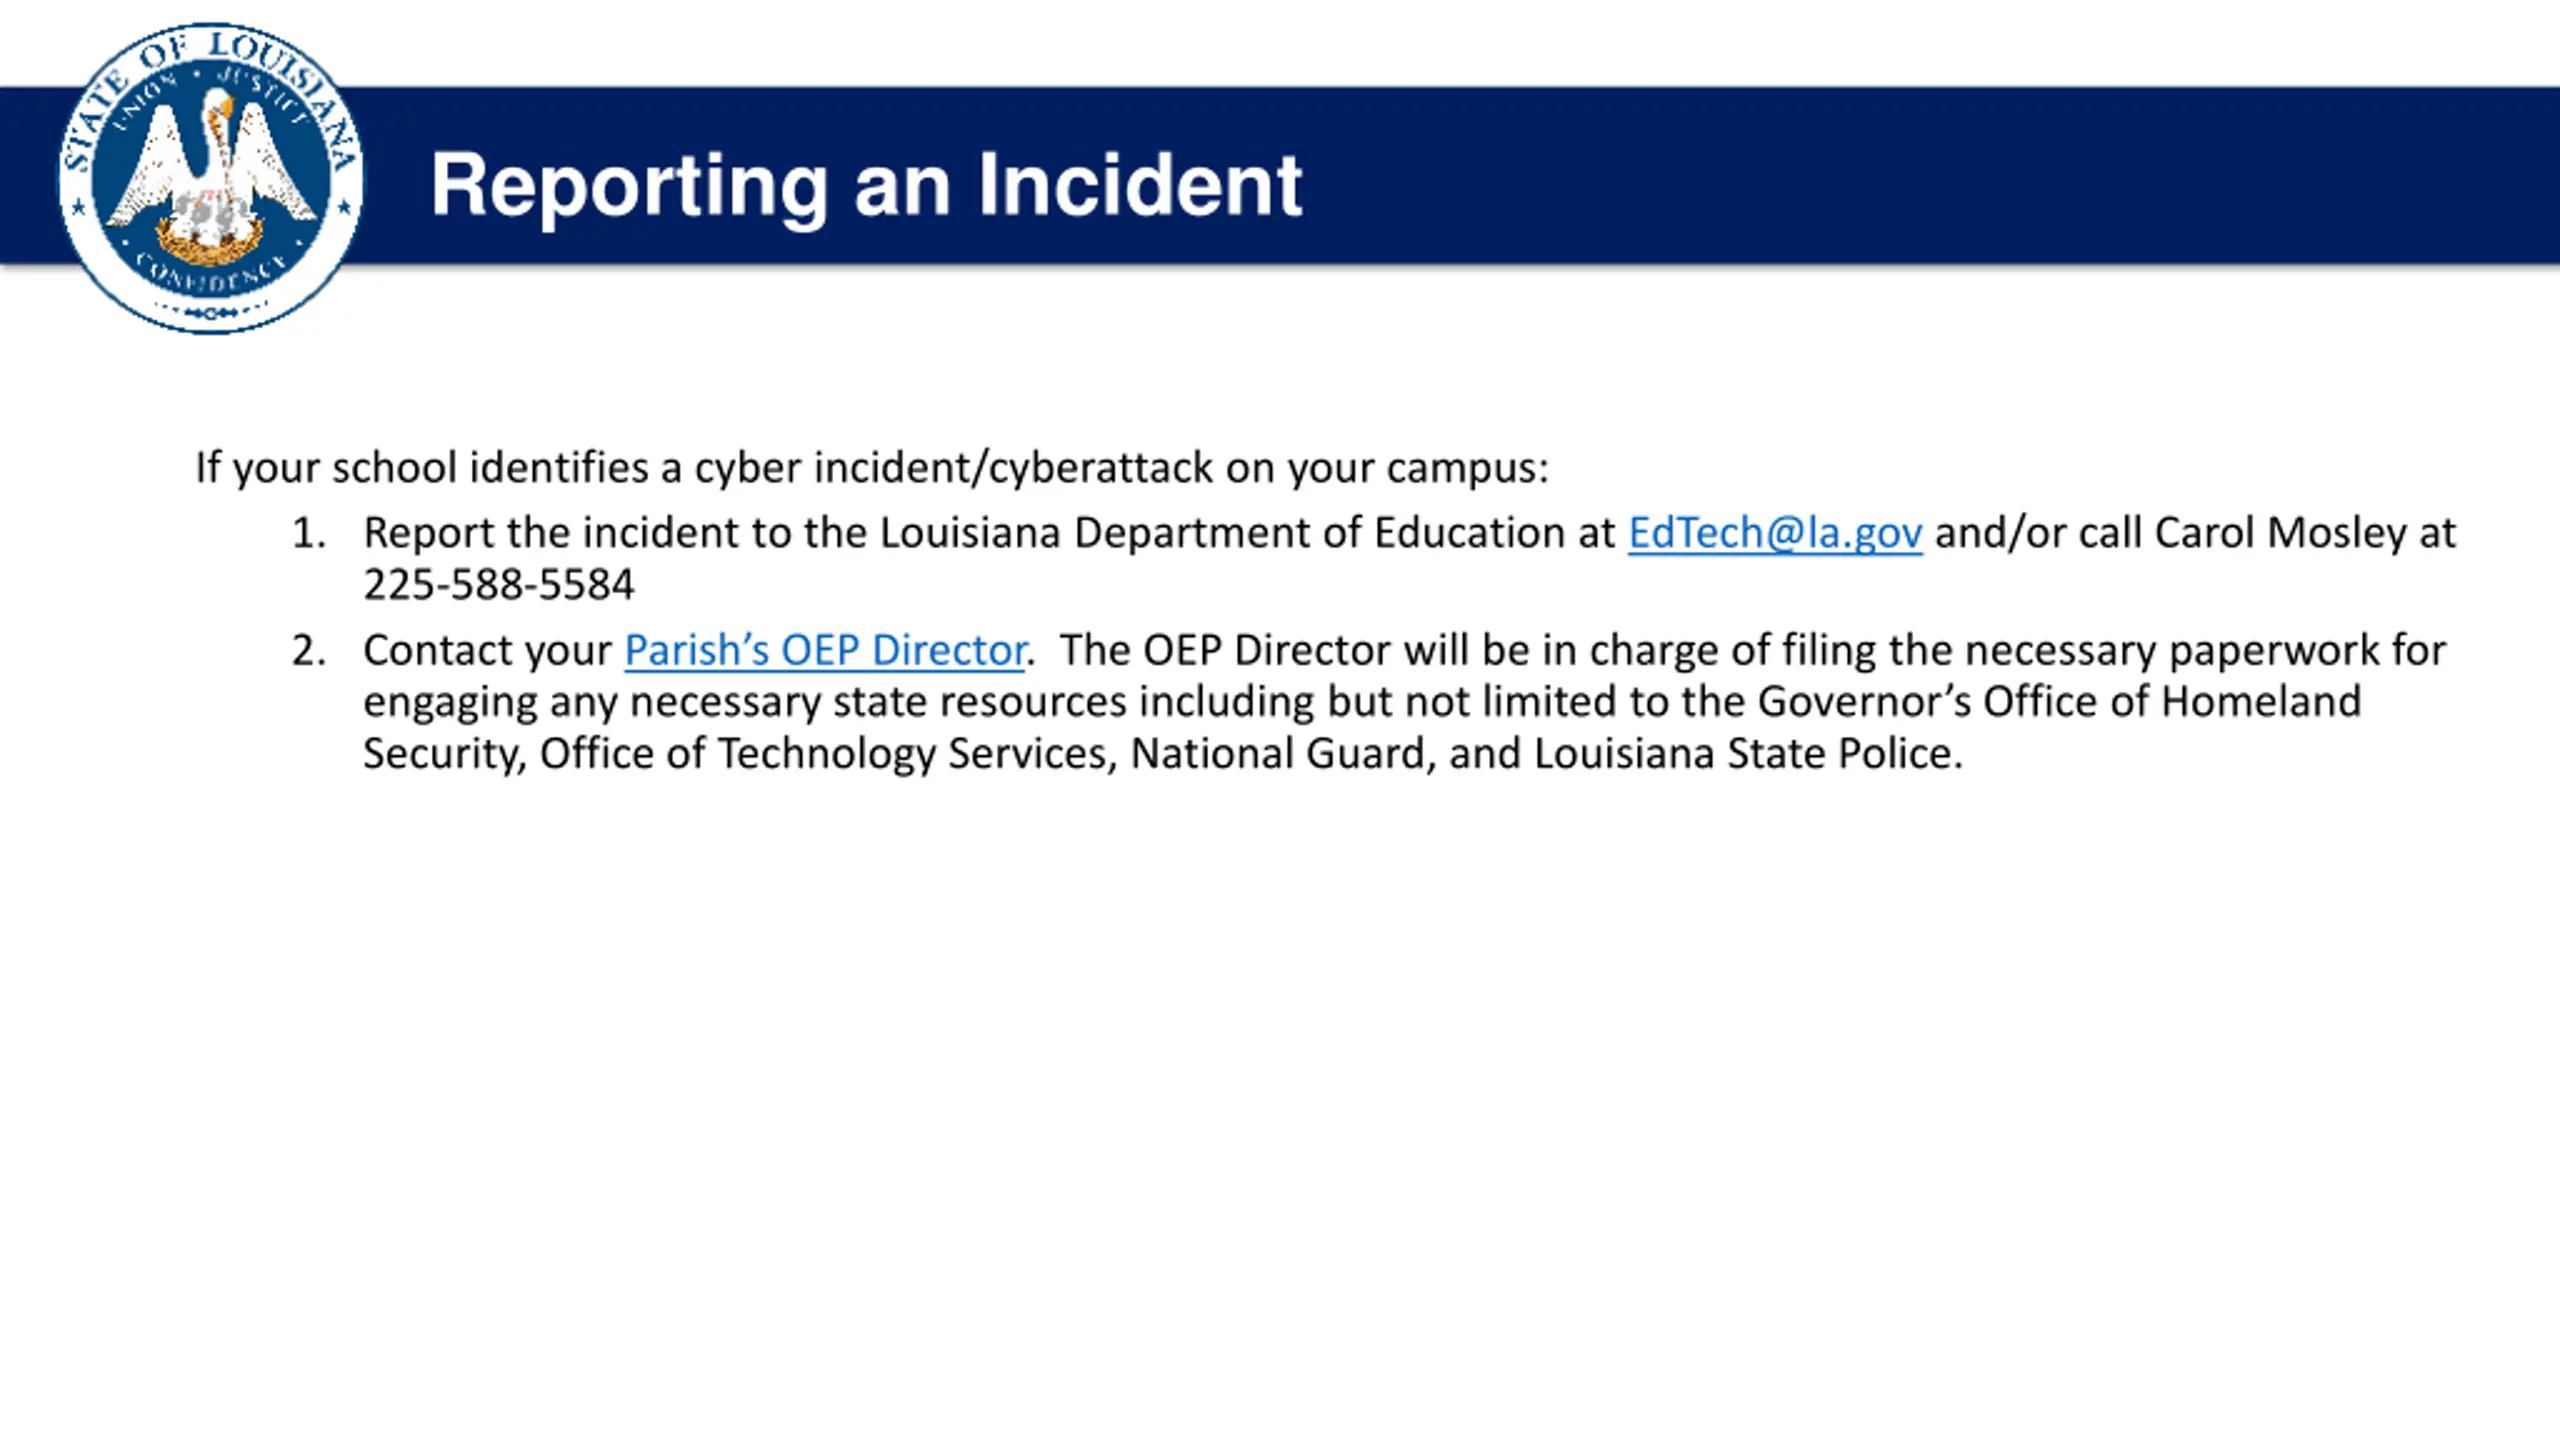Click the list number '2.' marker

(x=308, y=650)
